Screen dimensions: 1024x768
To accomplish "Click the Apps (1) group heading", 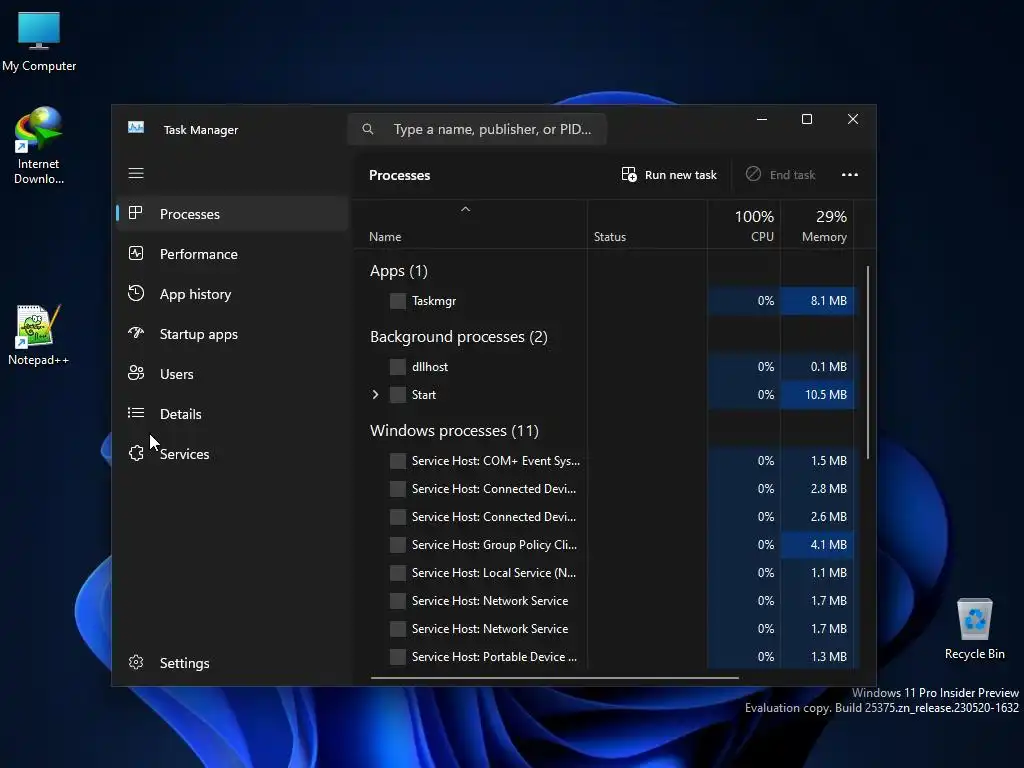I will (398, 271).
